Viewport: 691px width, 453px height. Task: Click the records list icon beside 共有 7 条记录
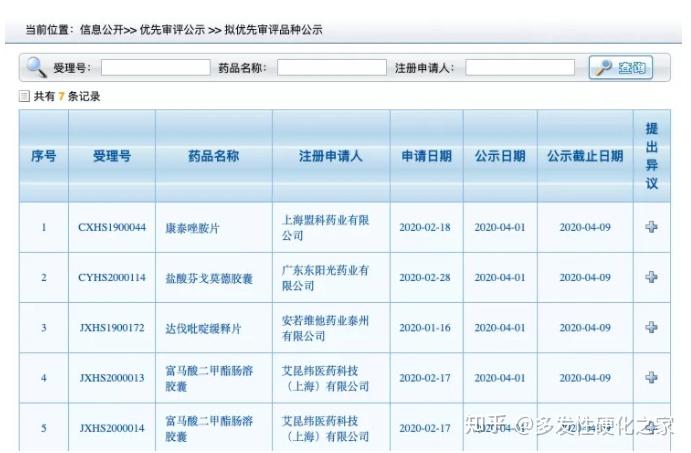(x=24, y=96)
